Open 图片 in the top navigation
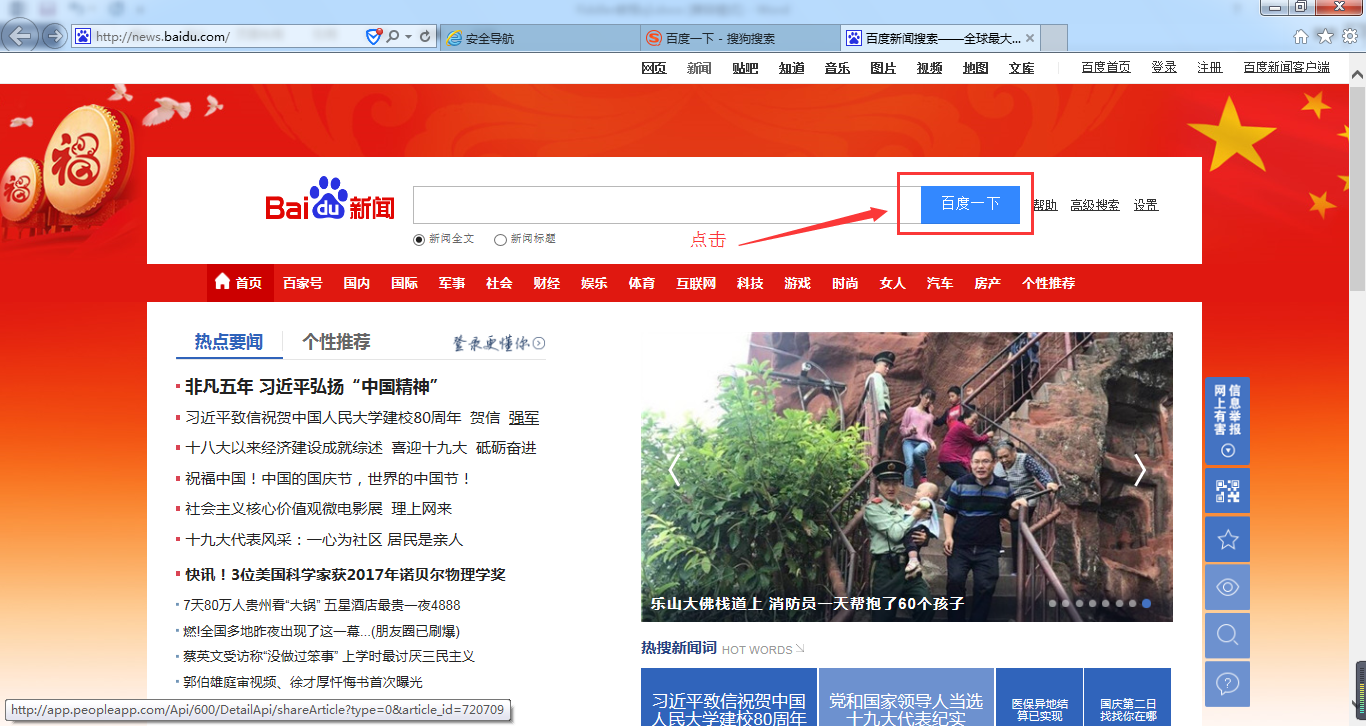The height and width of the screenshot is (726, 1366). coord(883,68)
